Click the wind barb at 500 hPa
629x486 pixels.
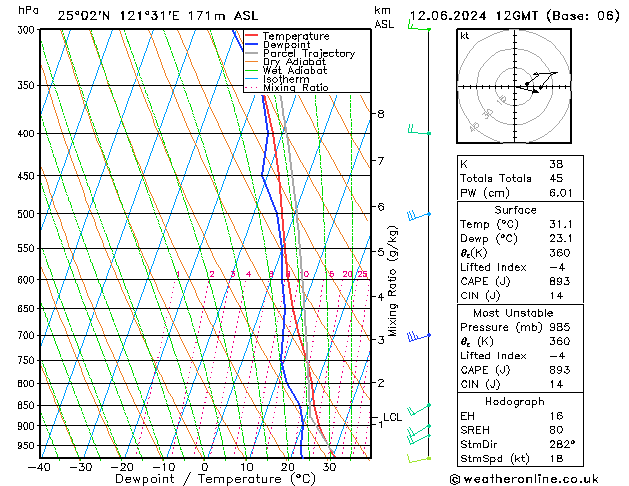[419, 216]
